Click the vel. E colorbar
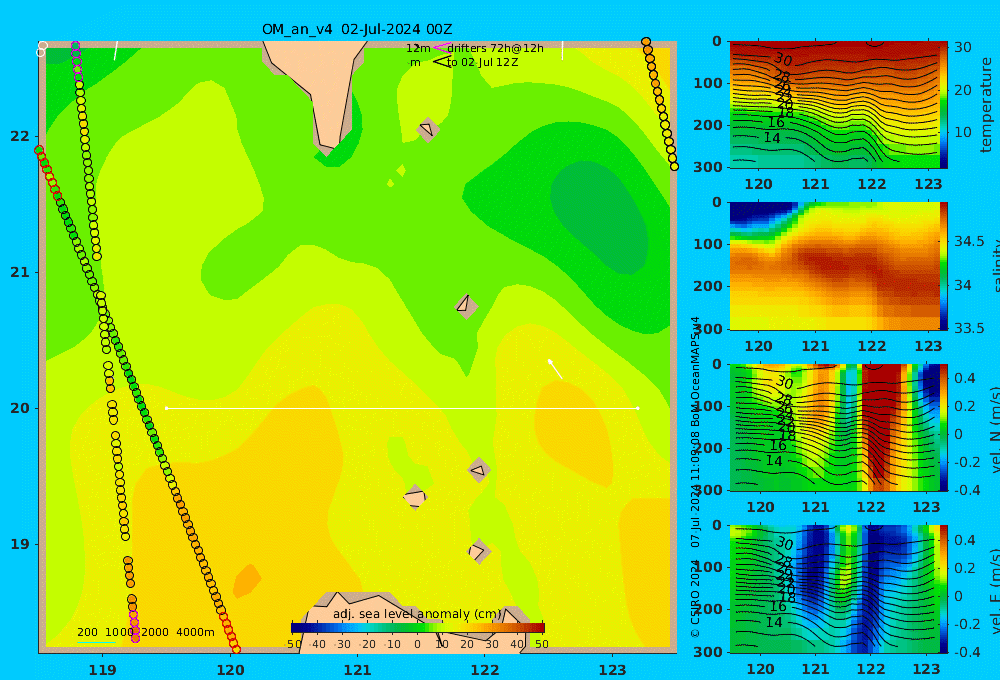Viewport: 1000px width, 680px height. click(x=944, y=589)
